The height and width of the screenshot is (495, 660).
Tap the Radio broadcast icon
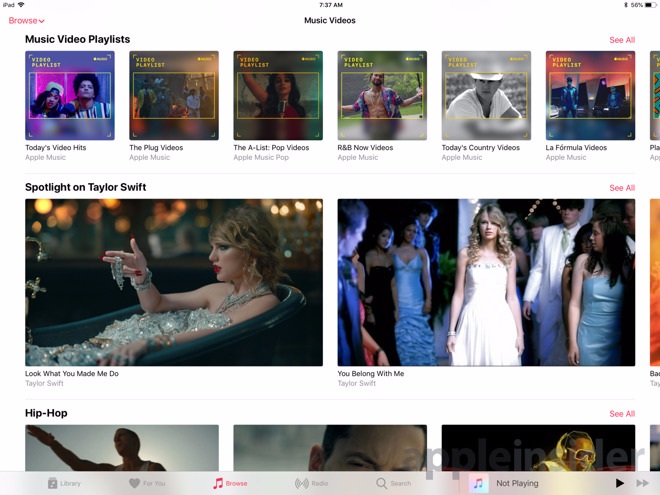[x=301, y=483]
